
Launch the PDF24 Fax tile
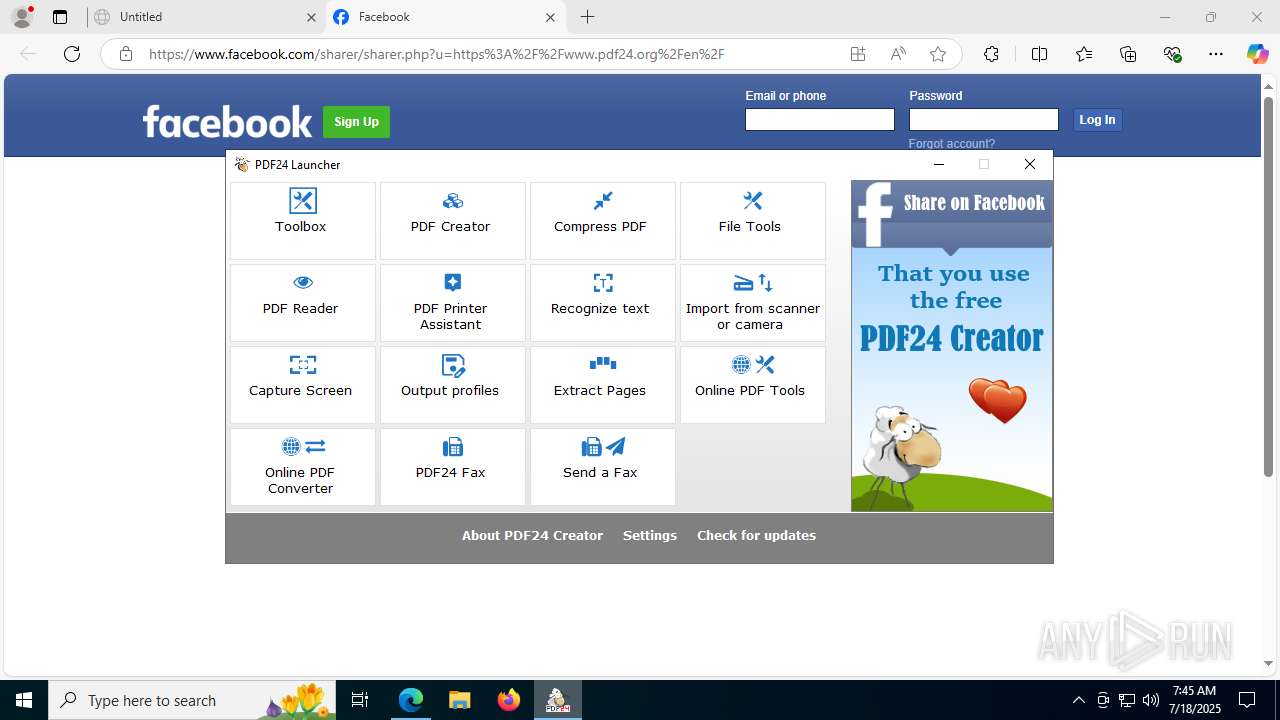452,467
